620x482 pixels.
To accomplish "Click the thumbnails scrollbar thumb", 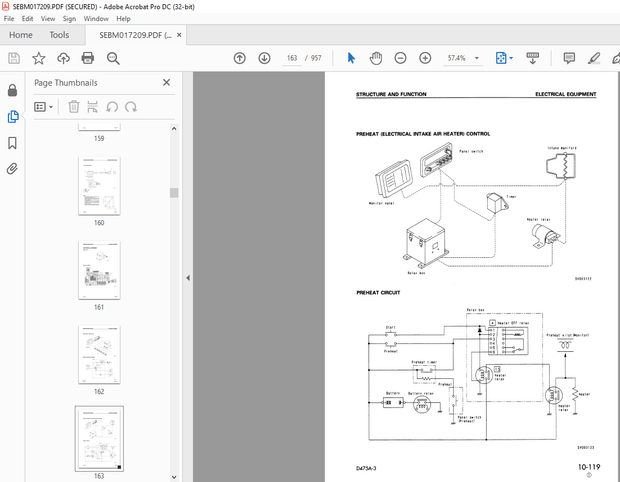I will point(174,193).
